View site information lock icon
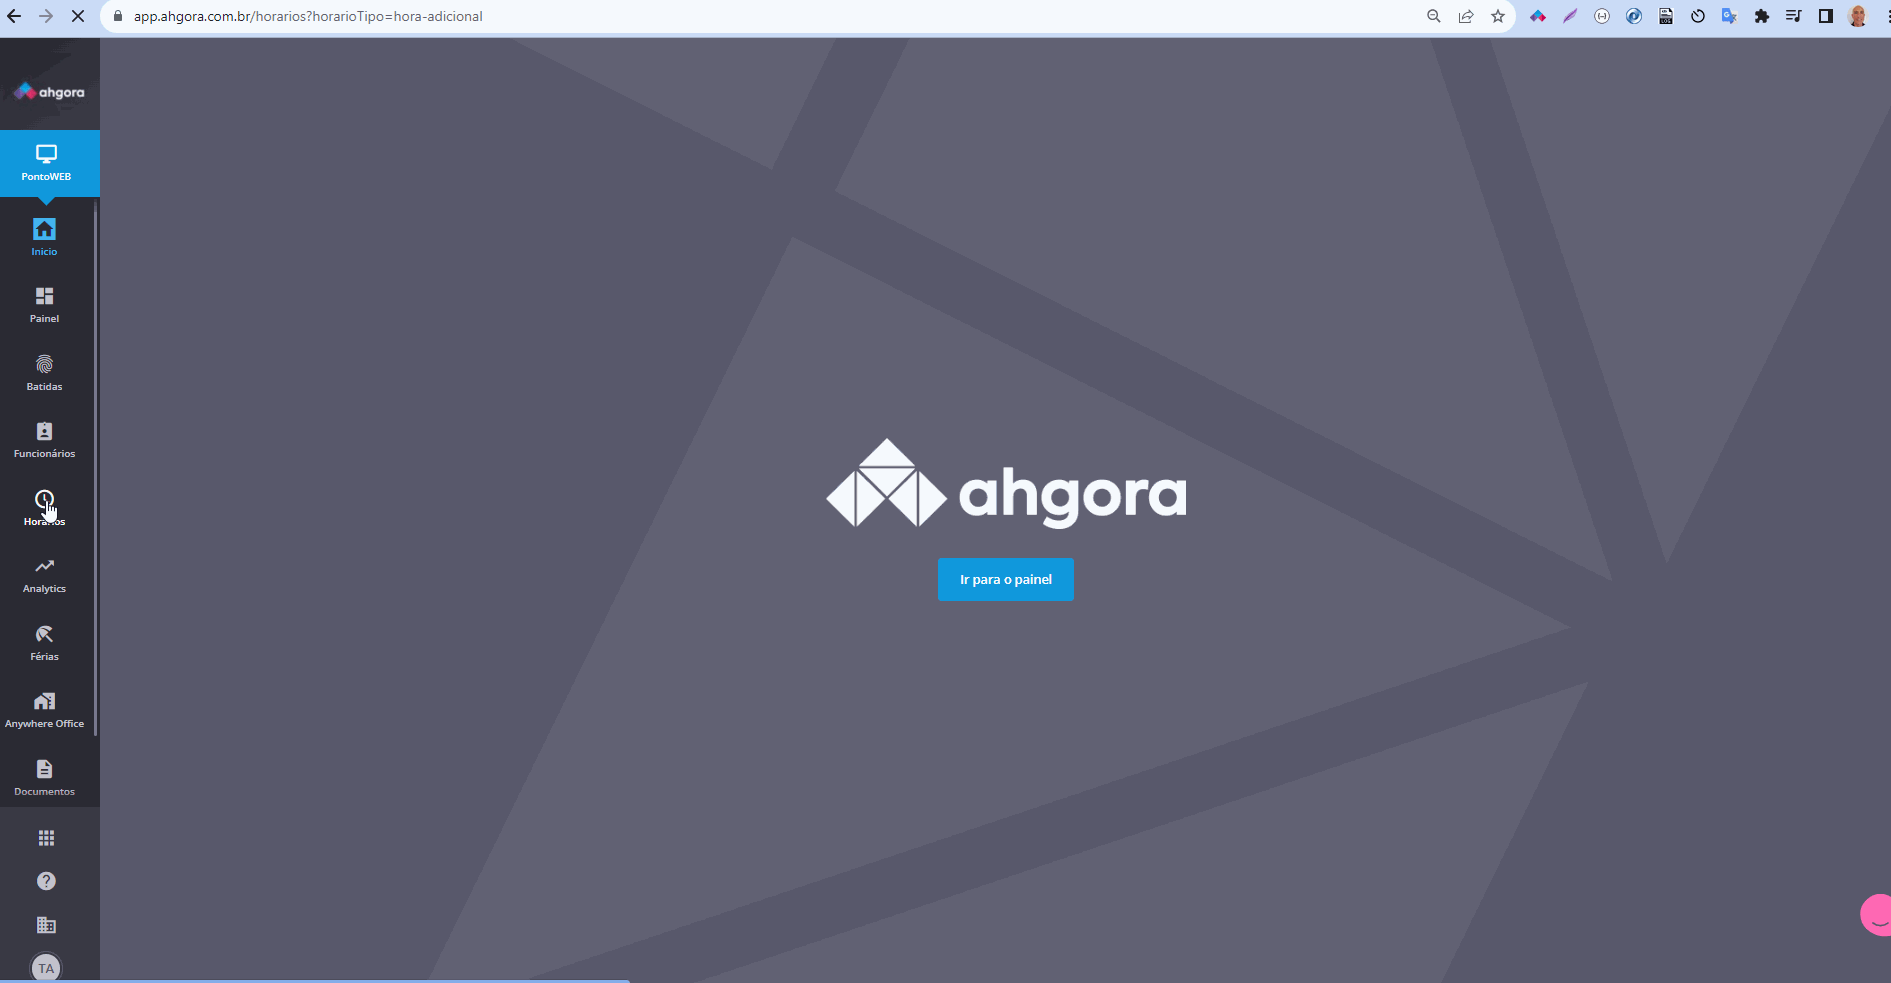The width and height of the screenshot is (1891, 983). point(118,16)
